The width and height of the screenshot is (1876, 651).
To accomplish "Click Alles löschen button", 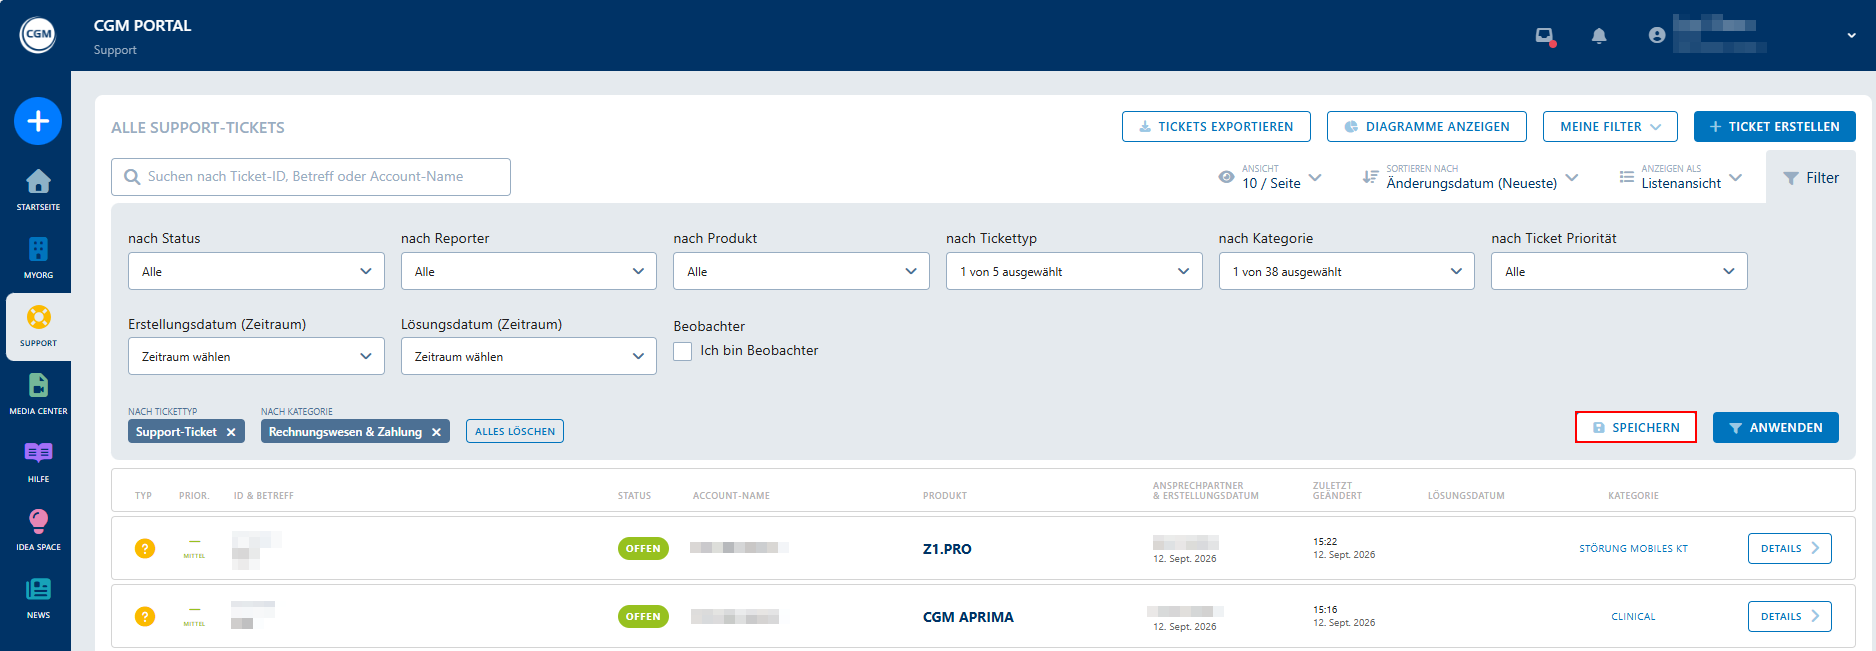I will 515,431.
